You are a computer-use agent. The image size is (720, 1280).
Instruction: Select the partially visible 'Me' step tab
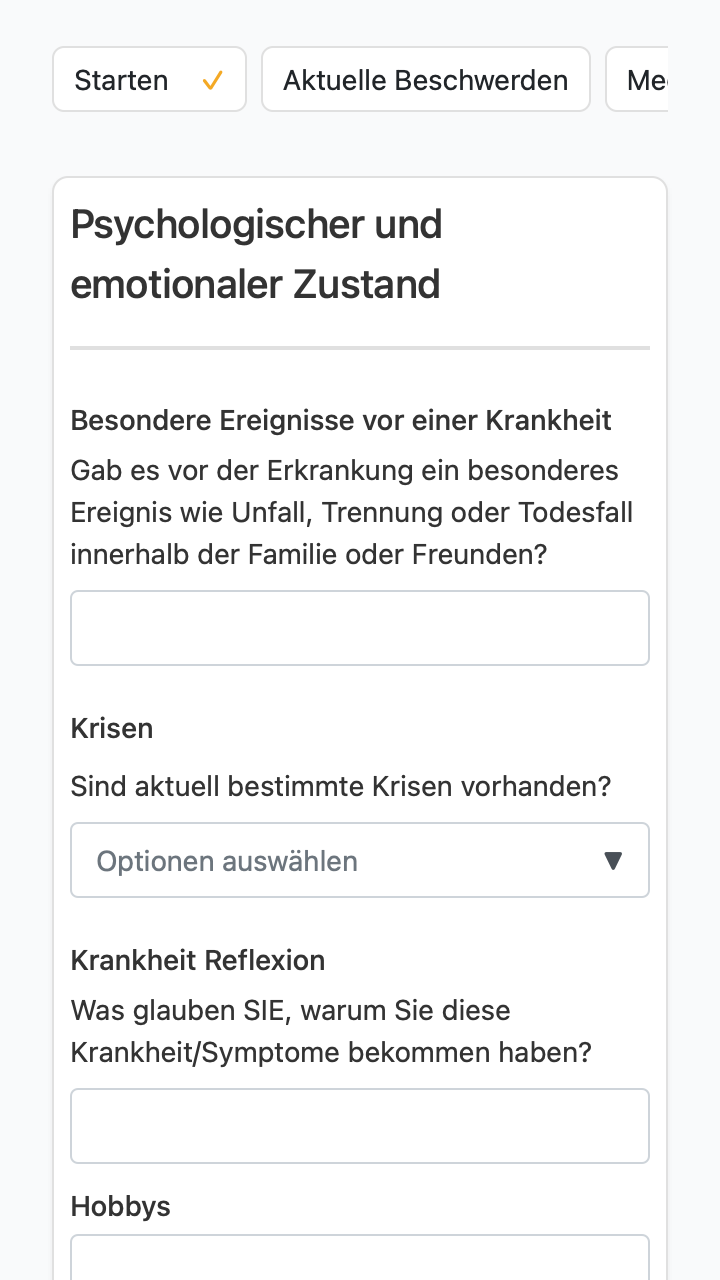pyautogui.click(x=637, y=79)
